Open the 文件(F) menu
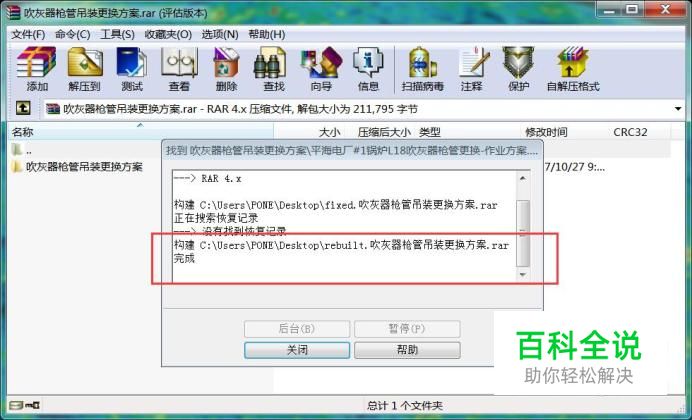 click(28, 34)
